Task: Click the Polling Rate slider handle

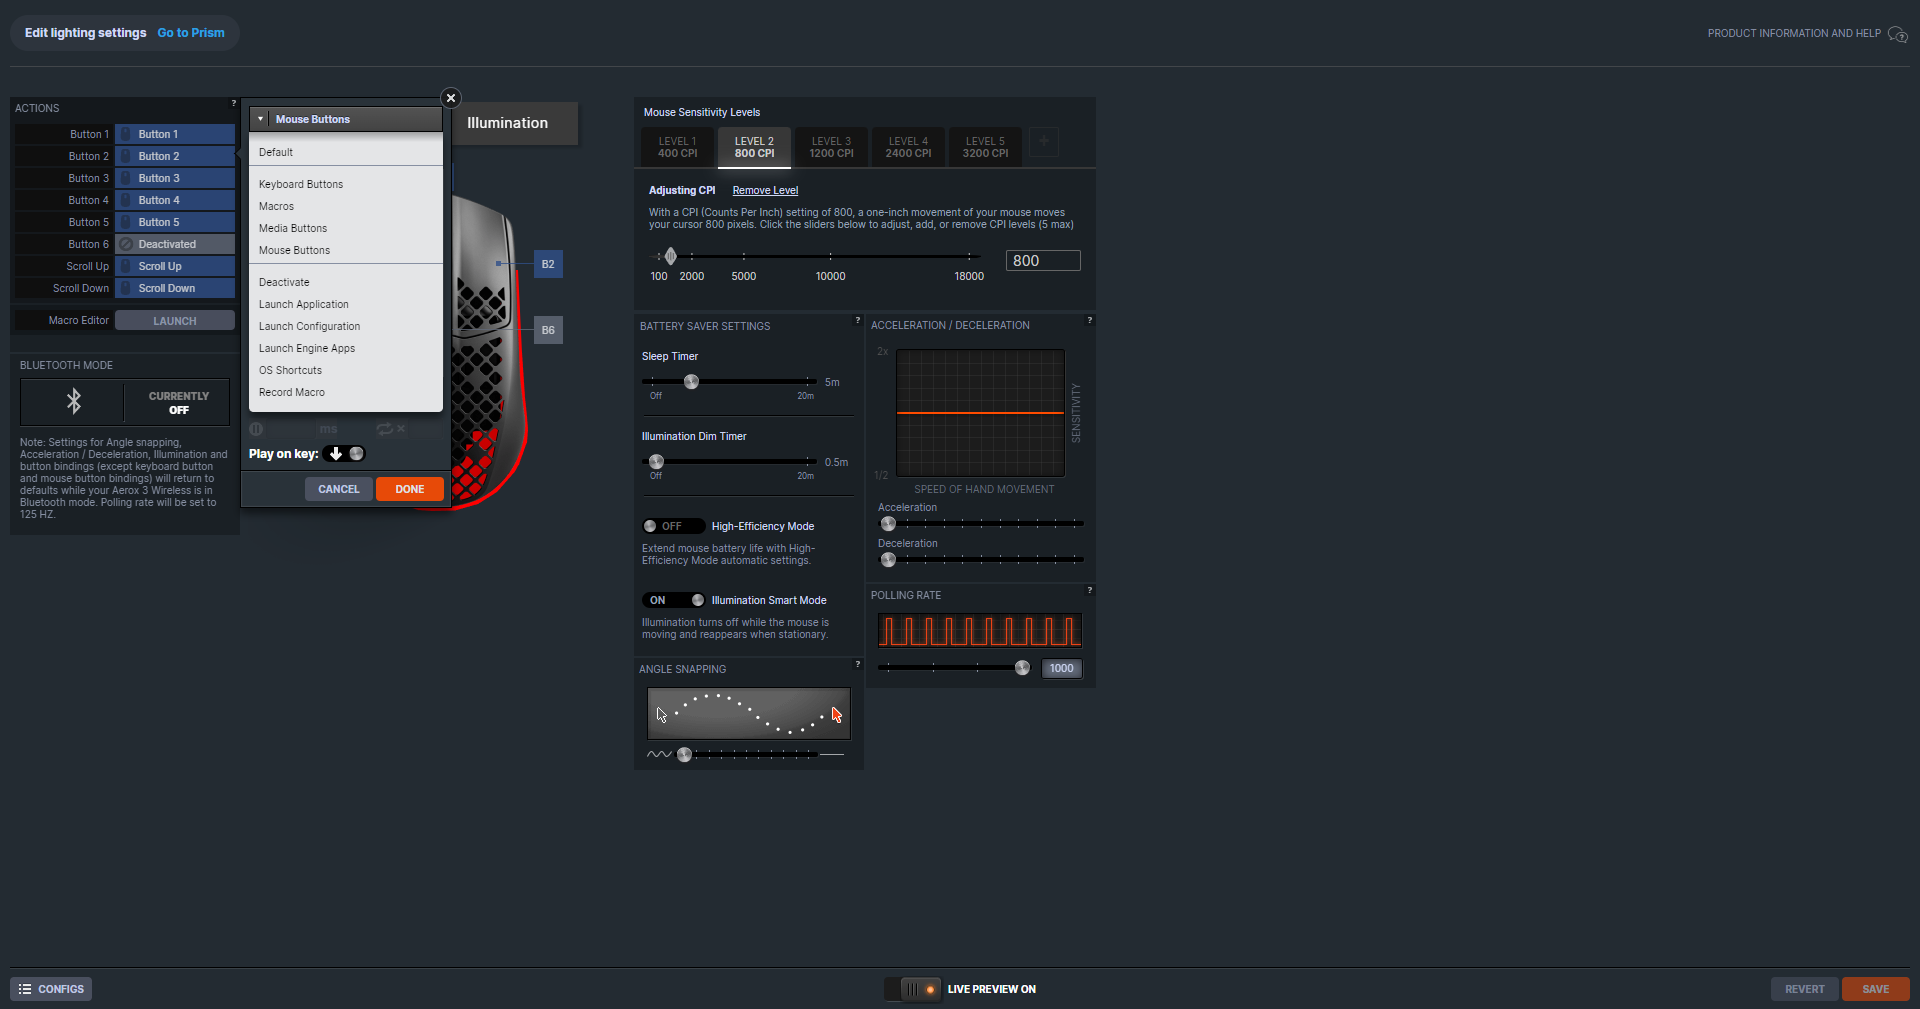Action: pyautogui.click(x=1022, y=668)
